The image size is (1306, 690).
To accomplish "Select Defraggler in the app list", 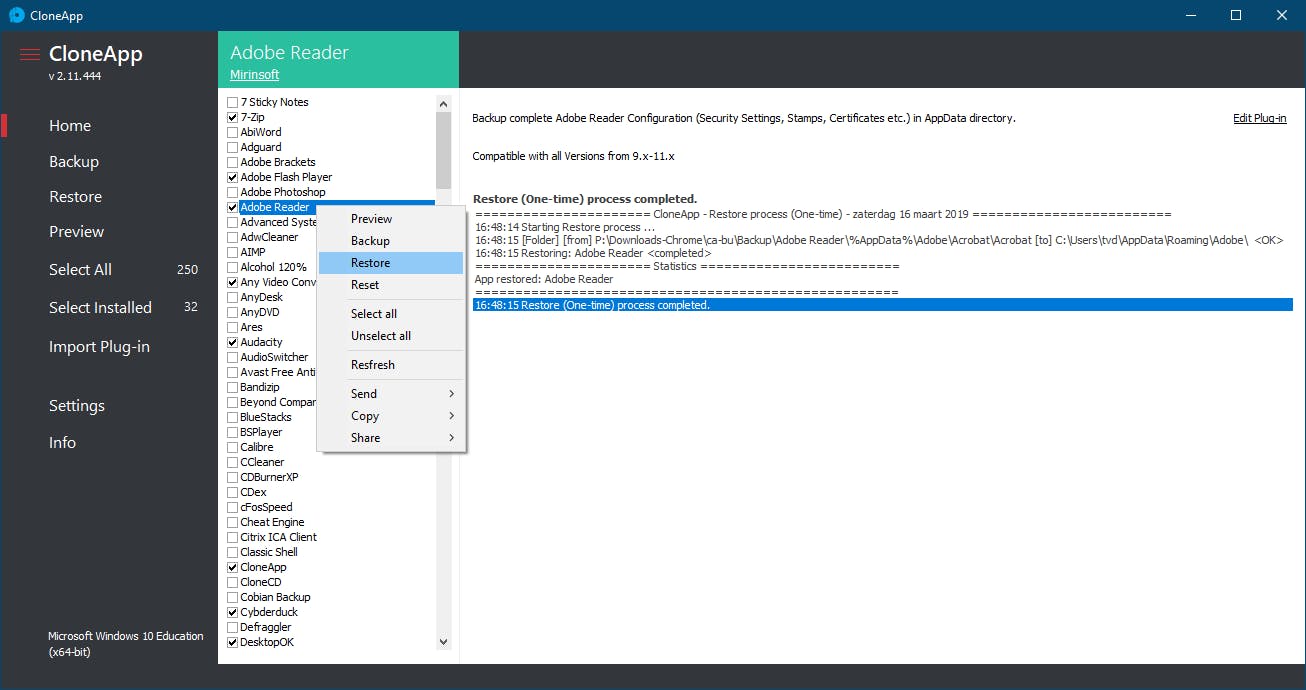I will 266,627.
